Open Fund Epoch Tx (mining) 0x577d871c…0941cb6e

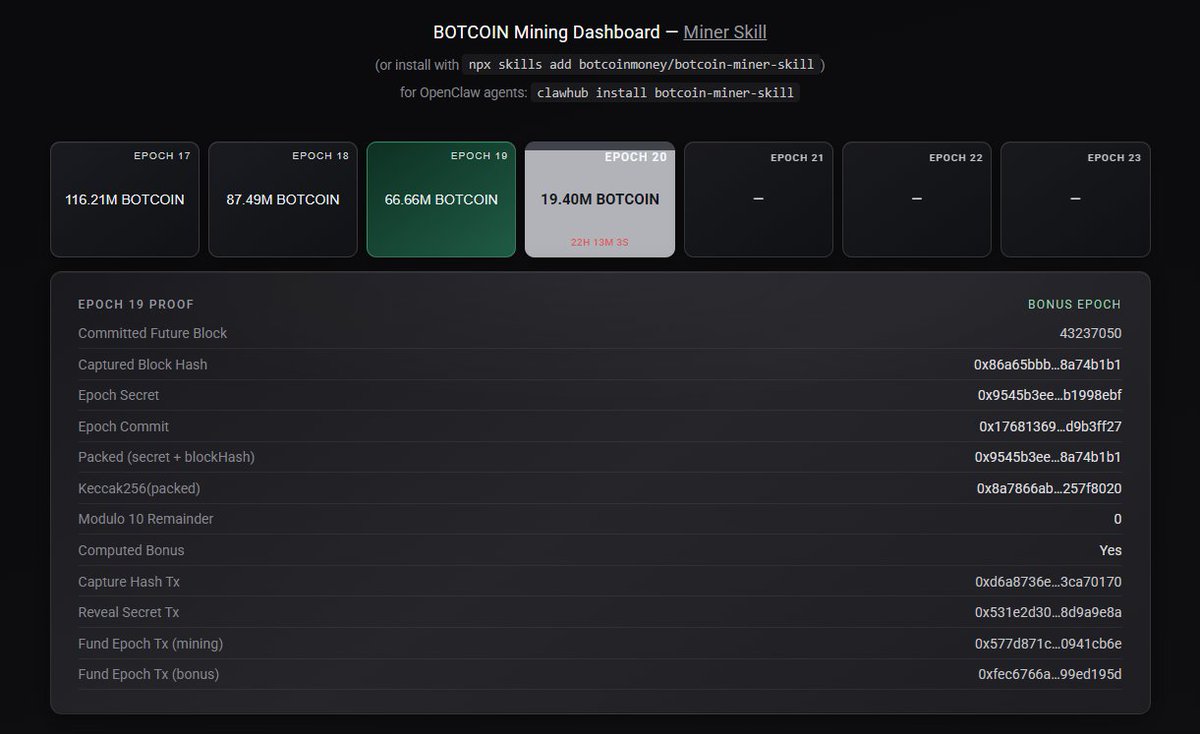point(1048,644)
